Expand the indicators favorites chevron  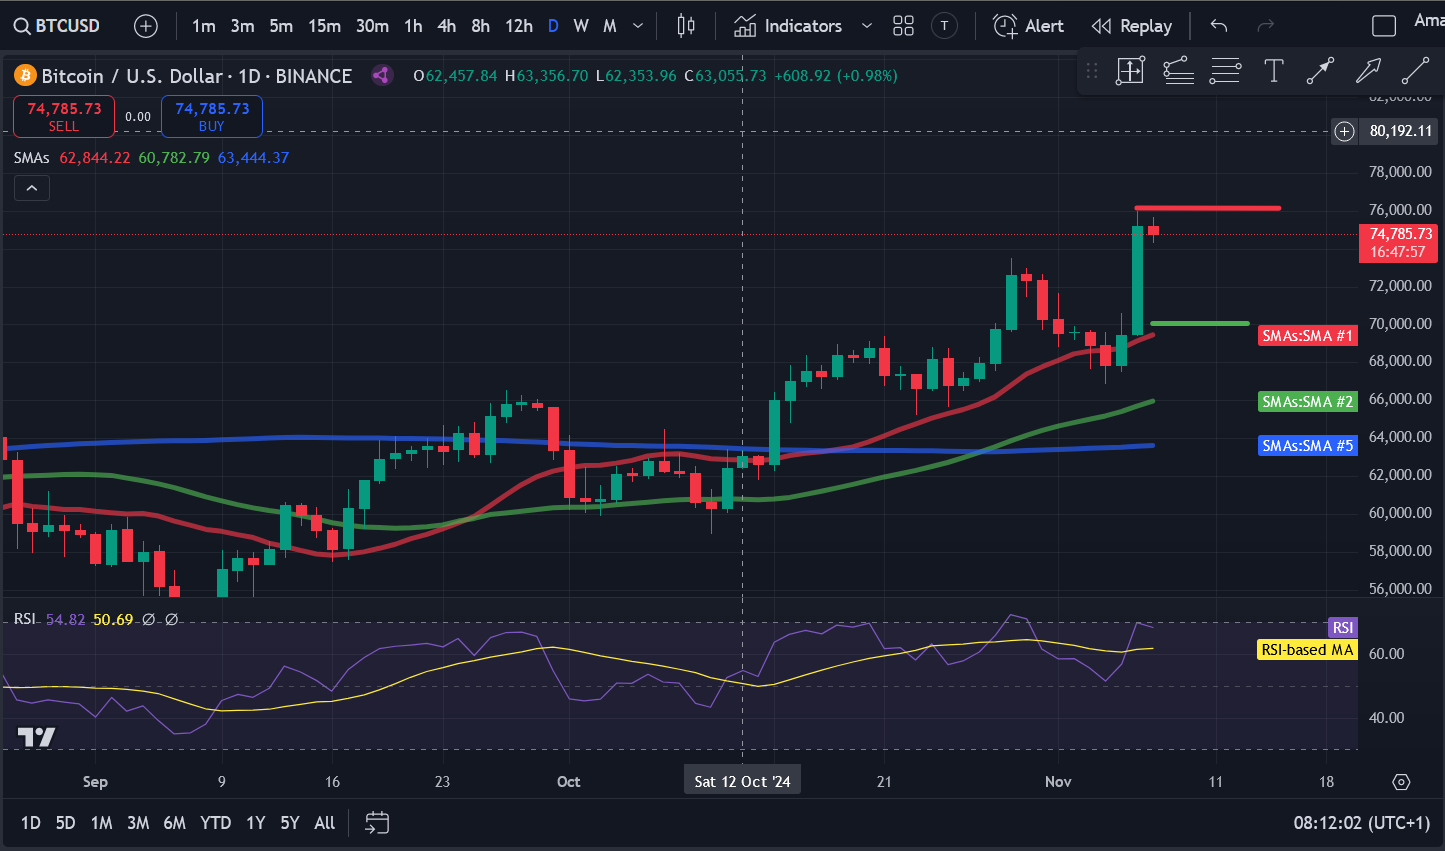click(867, 26)
